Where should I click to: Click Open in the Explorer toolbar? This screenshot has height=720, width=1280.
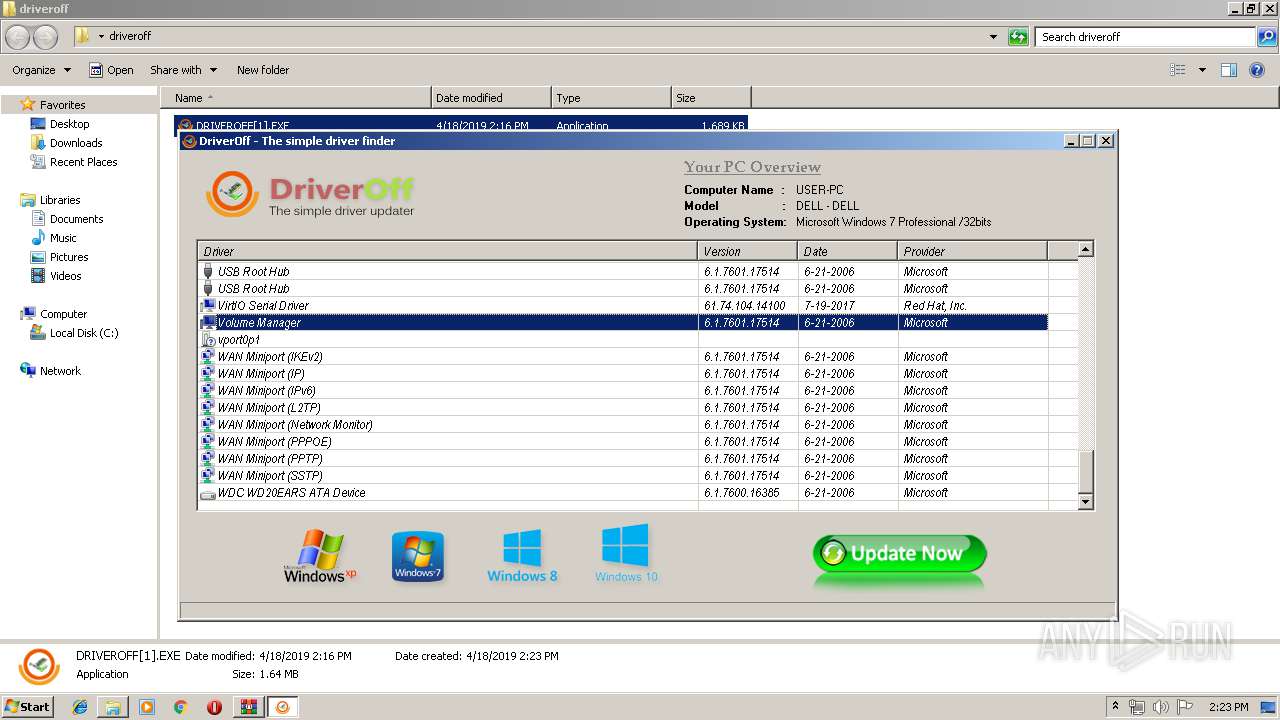coord(111,70)
